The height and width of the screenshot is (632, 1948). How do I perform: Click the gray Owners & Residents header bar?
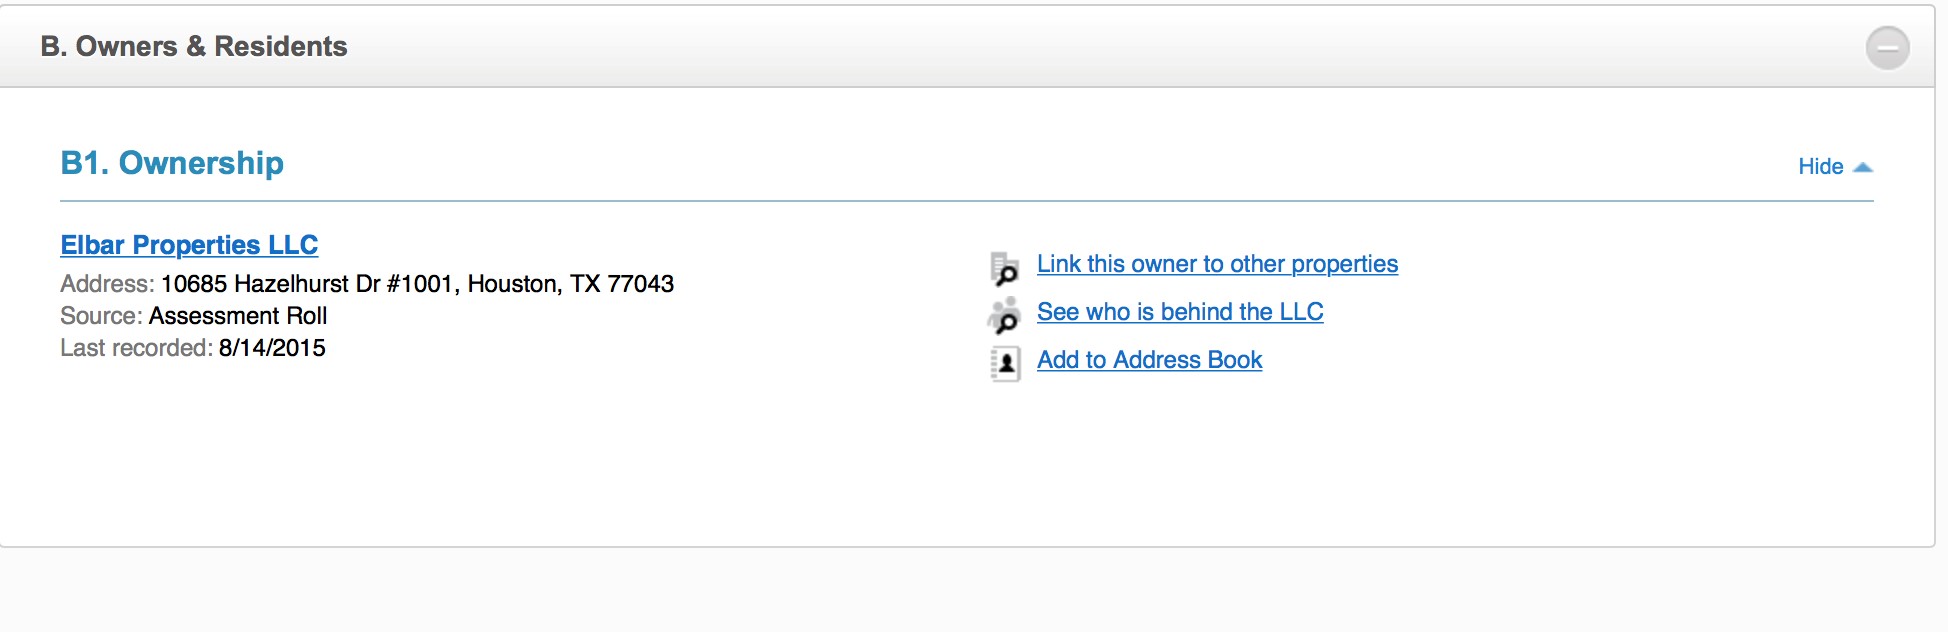point(967,47)
